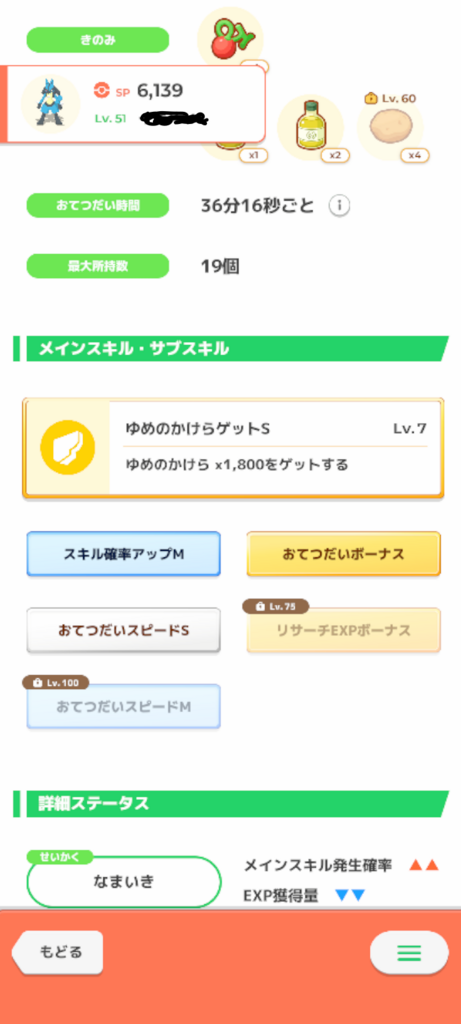Viewport: 461px width, 1024px height.
Task: Tap the 最大所持数 green label
Action: click(x=97, y=266)
